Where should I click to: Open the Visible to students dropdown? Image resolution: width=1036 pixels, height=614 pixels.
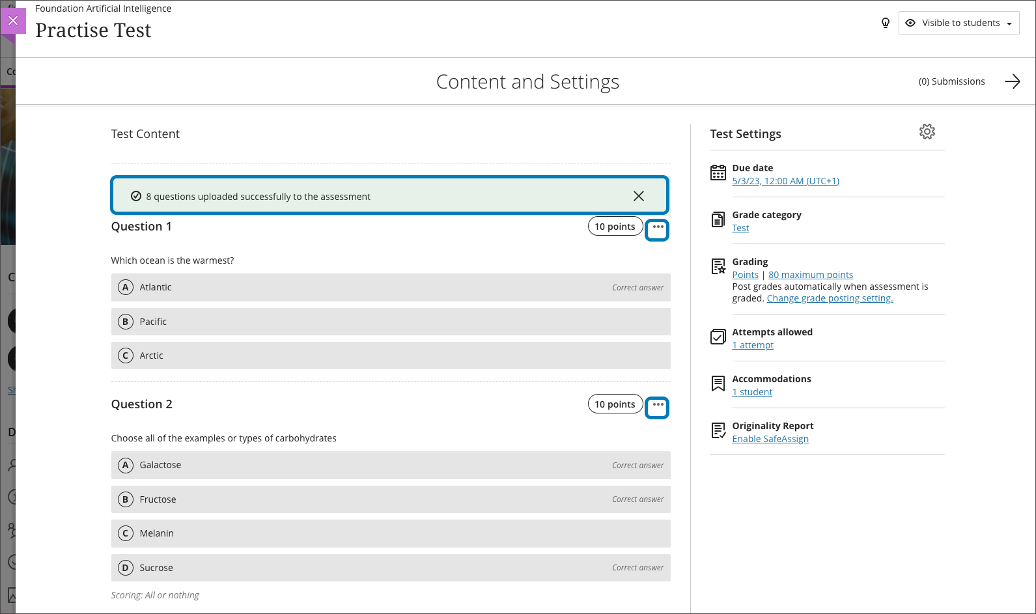point(958,22)
